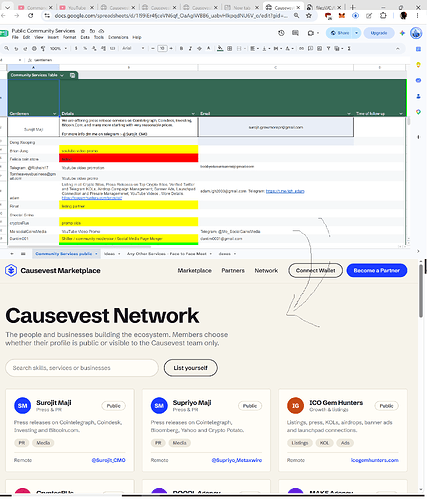Focus the search skills, services input

coord(82,368)
